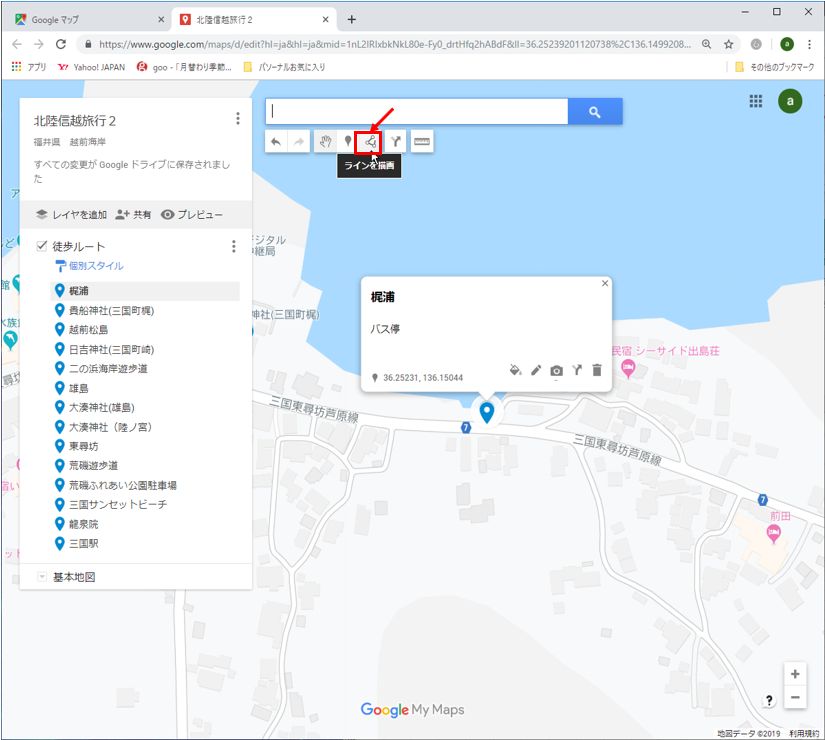Choose the Add directions tool in toolbar
The image size is (825, 740).
396,143
